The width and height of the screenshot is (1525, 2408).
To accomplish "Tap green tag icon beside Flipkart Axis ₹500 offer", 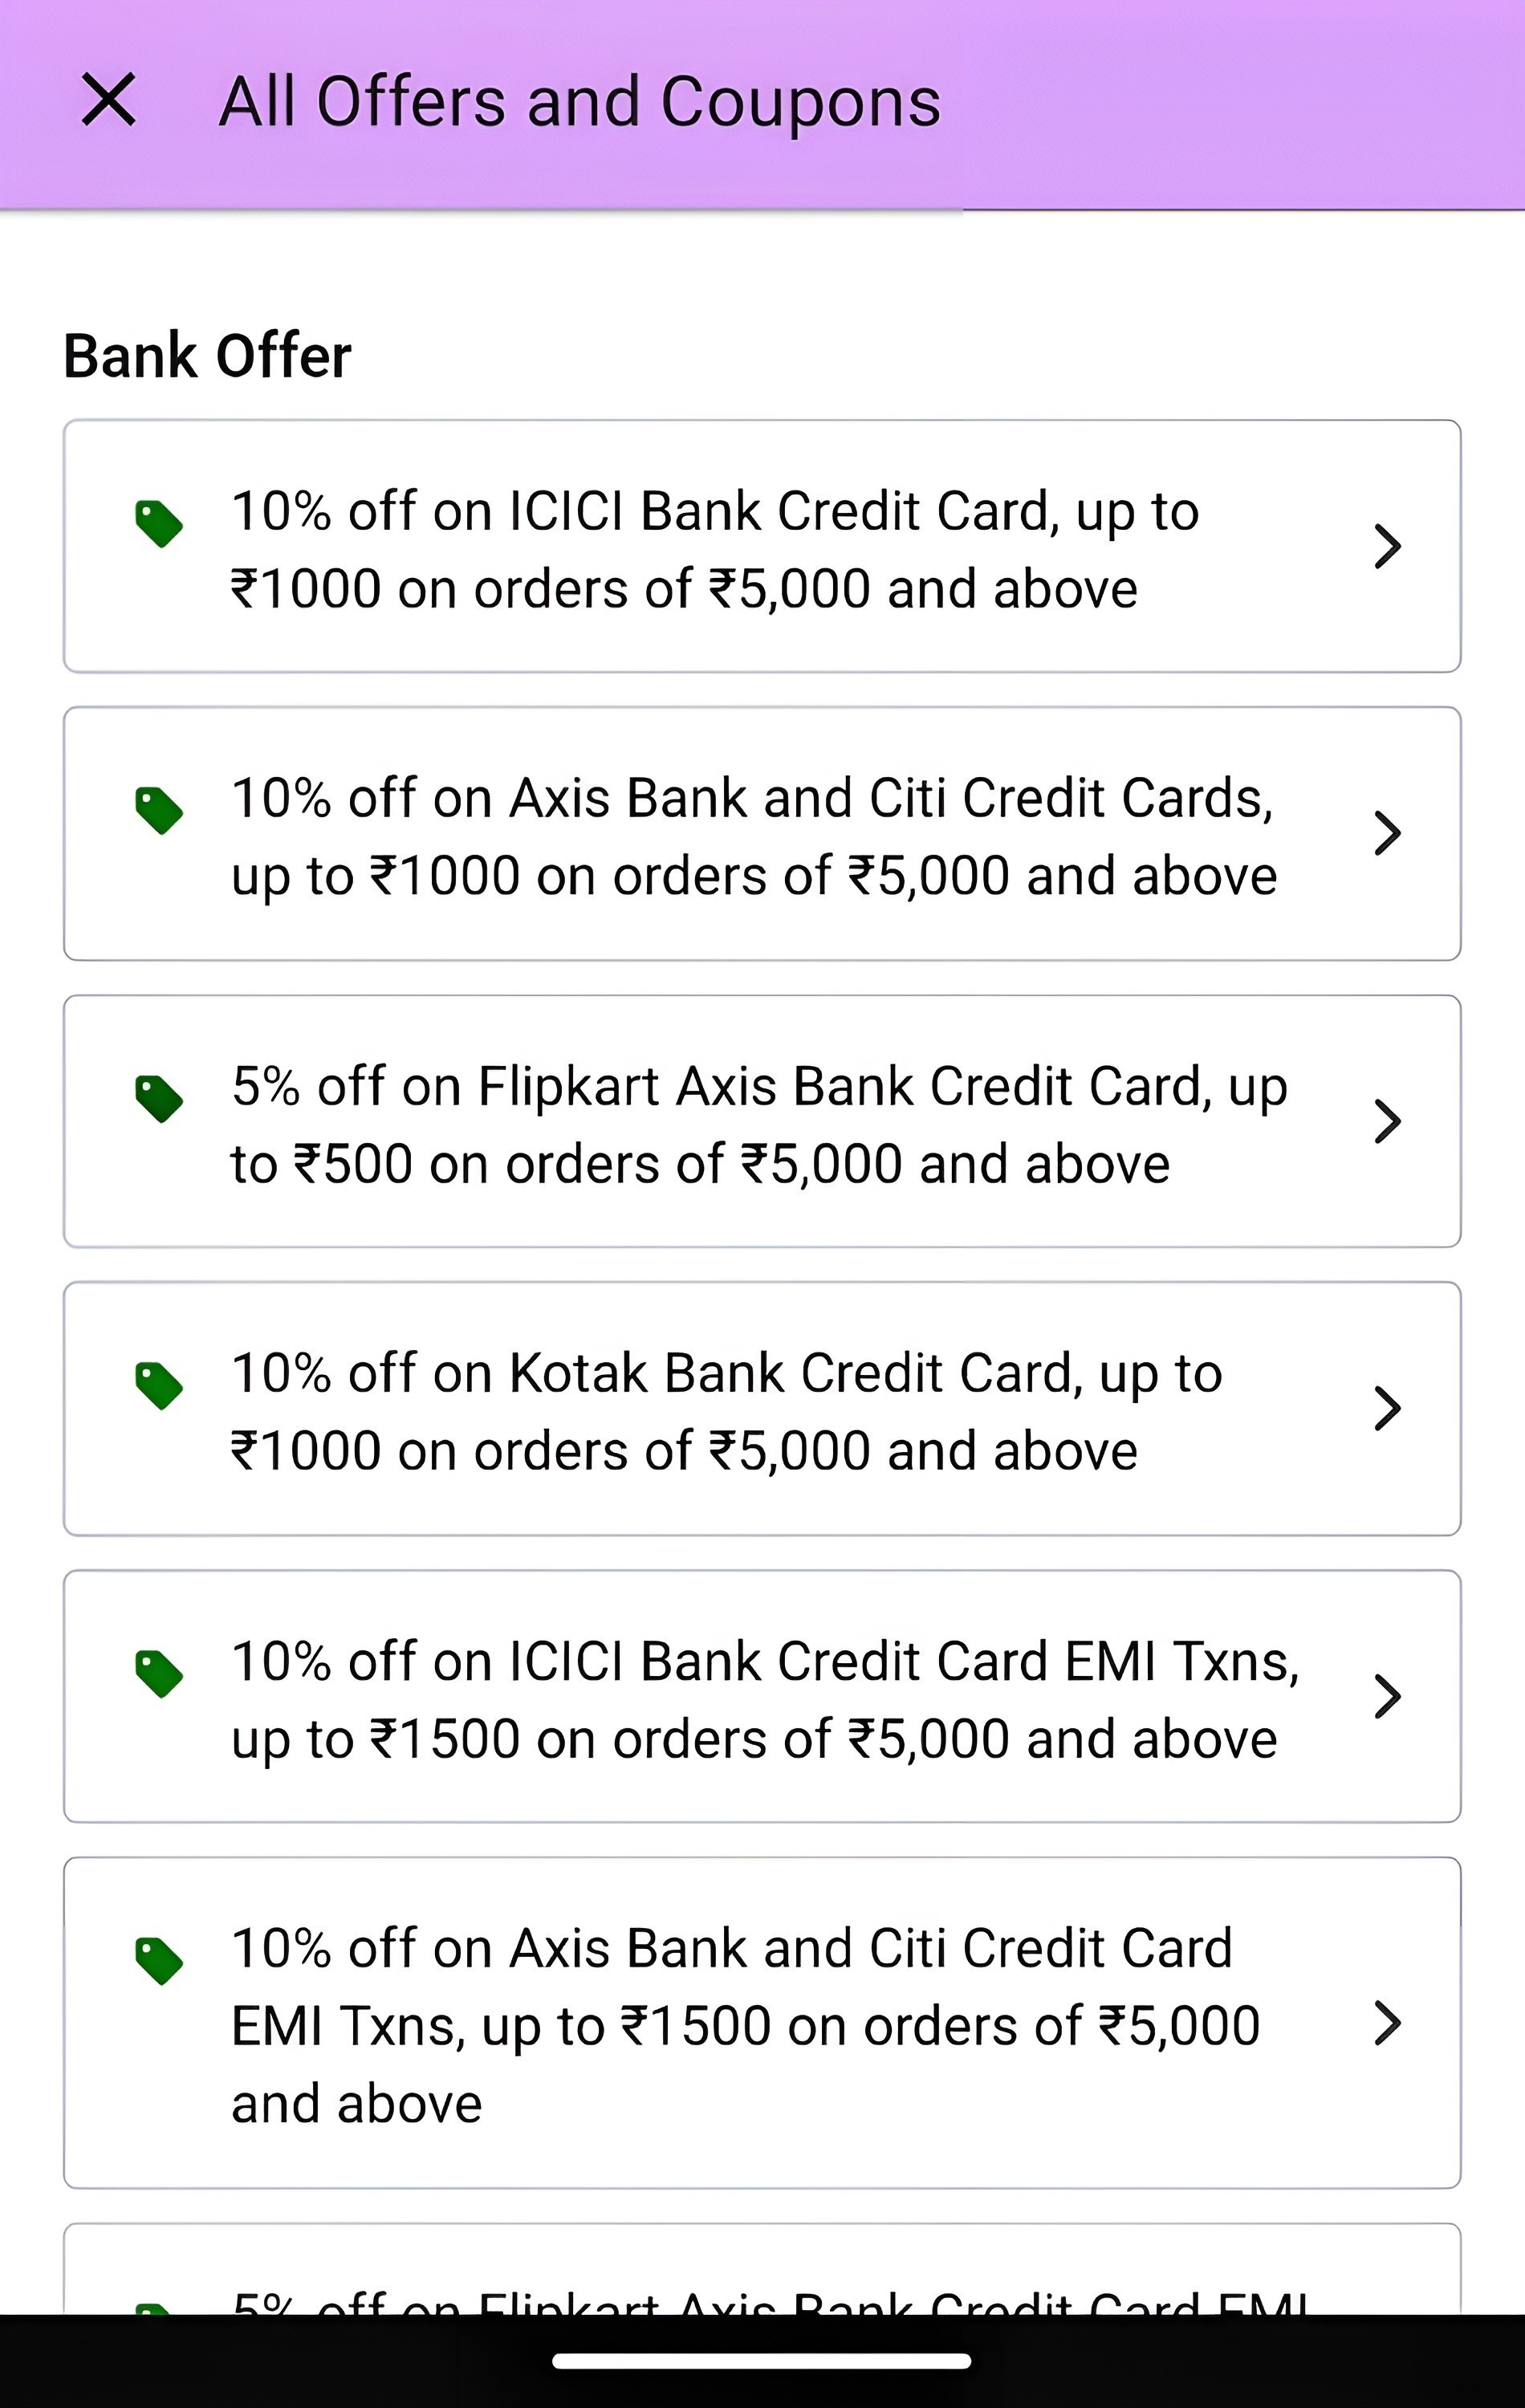I will click(159, 1099).
